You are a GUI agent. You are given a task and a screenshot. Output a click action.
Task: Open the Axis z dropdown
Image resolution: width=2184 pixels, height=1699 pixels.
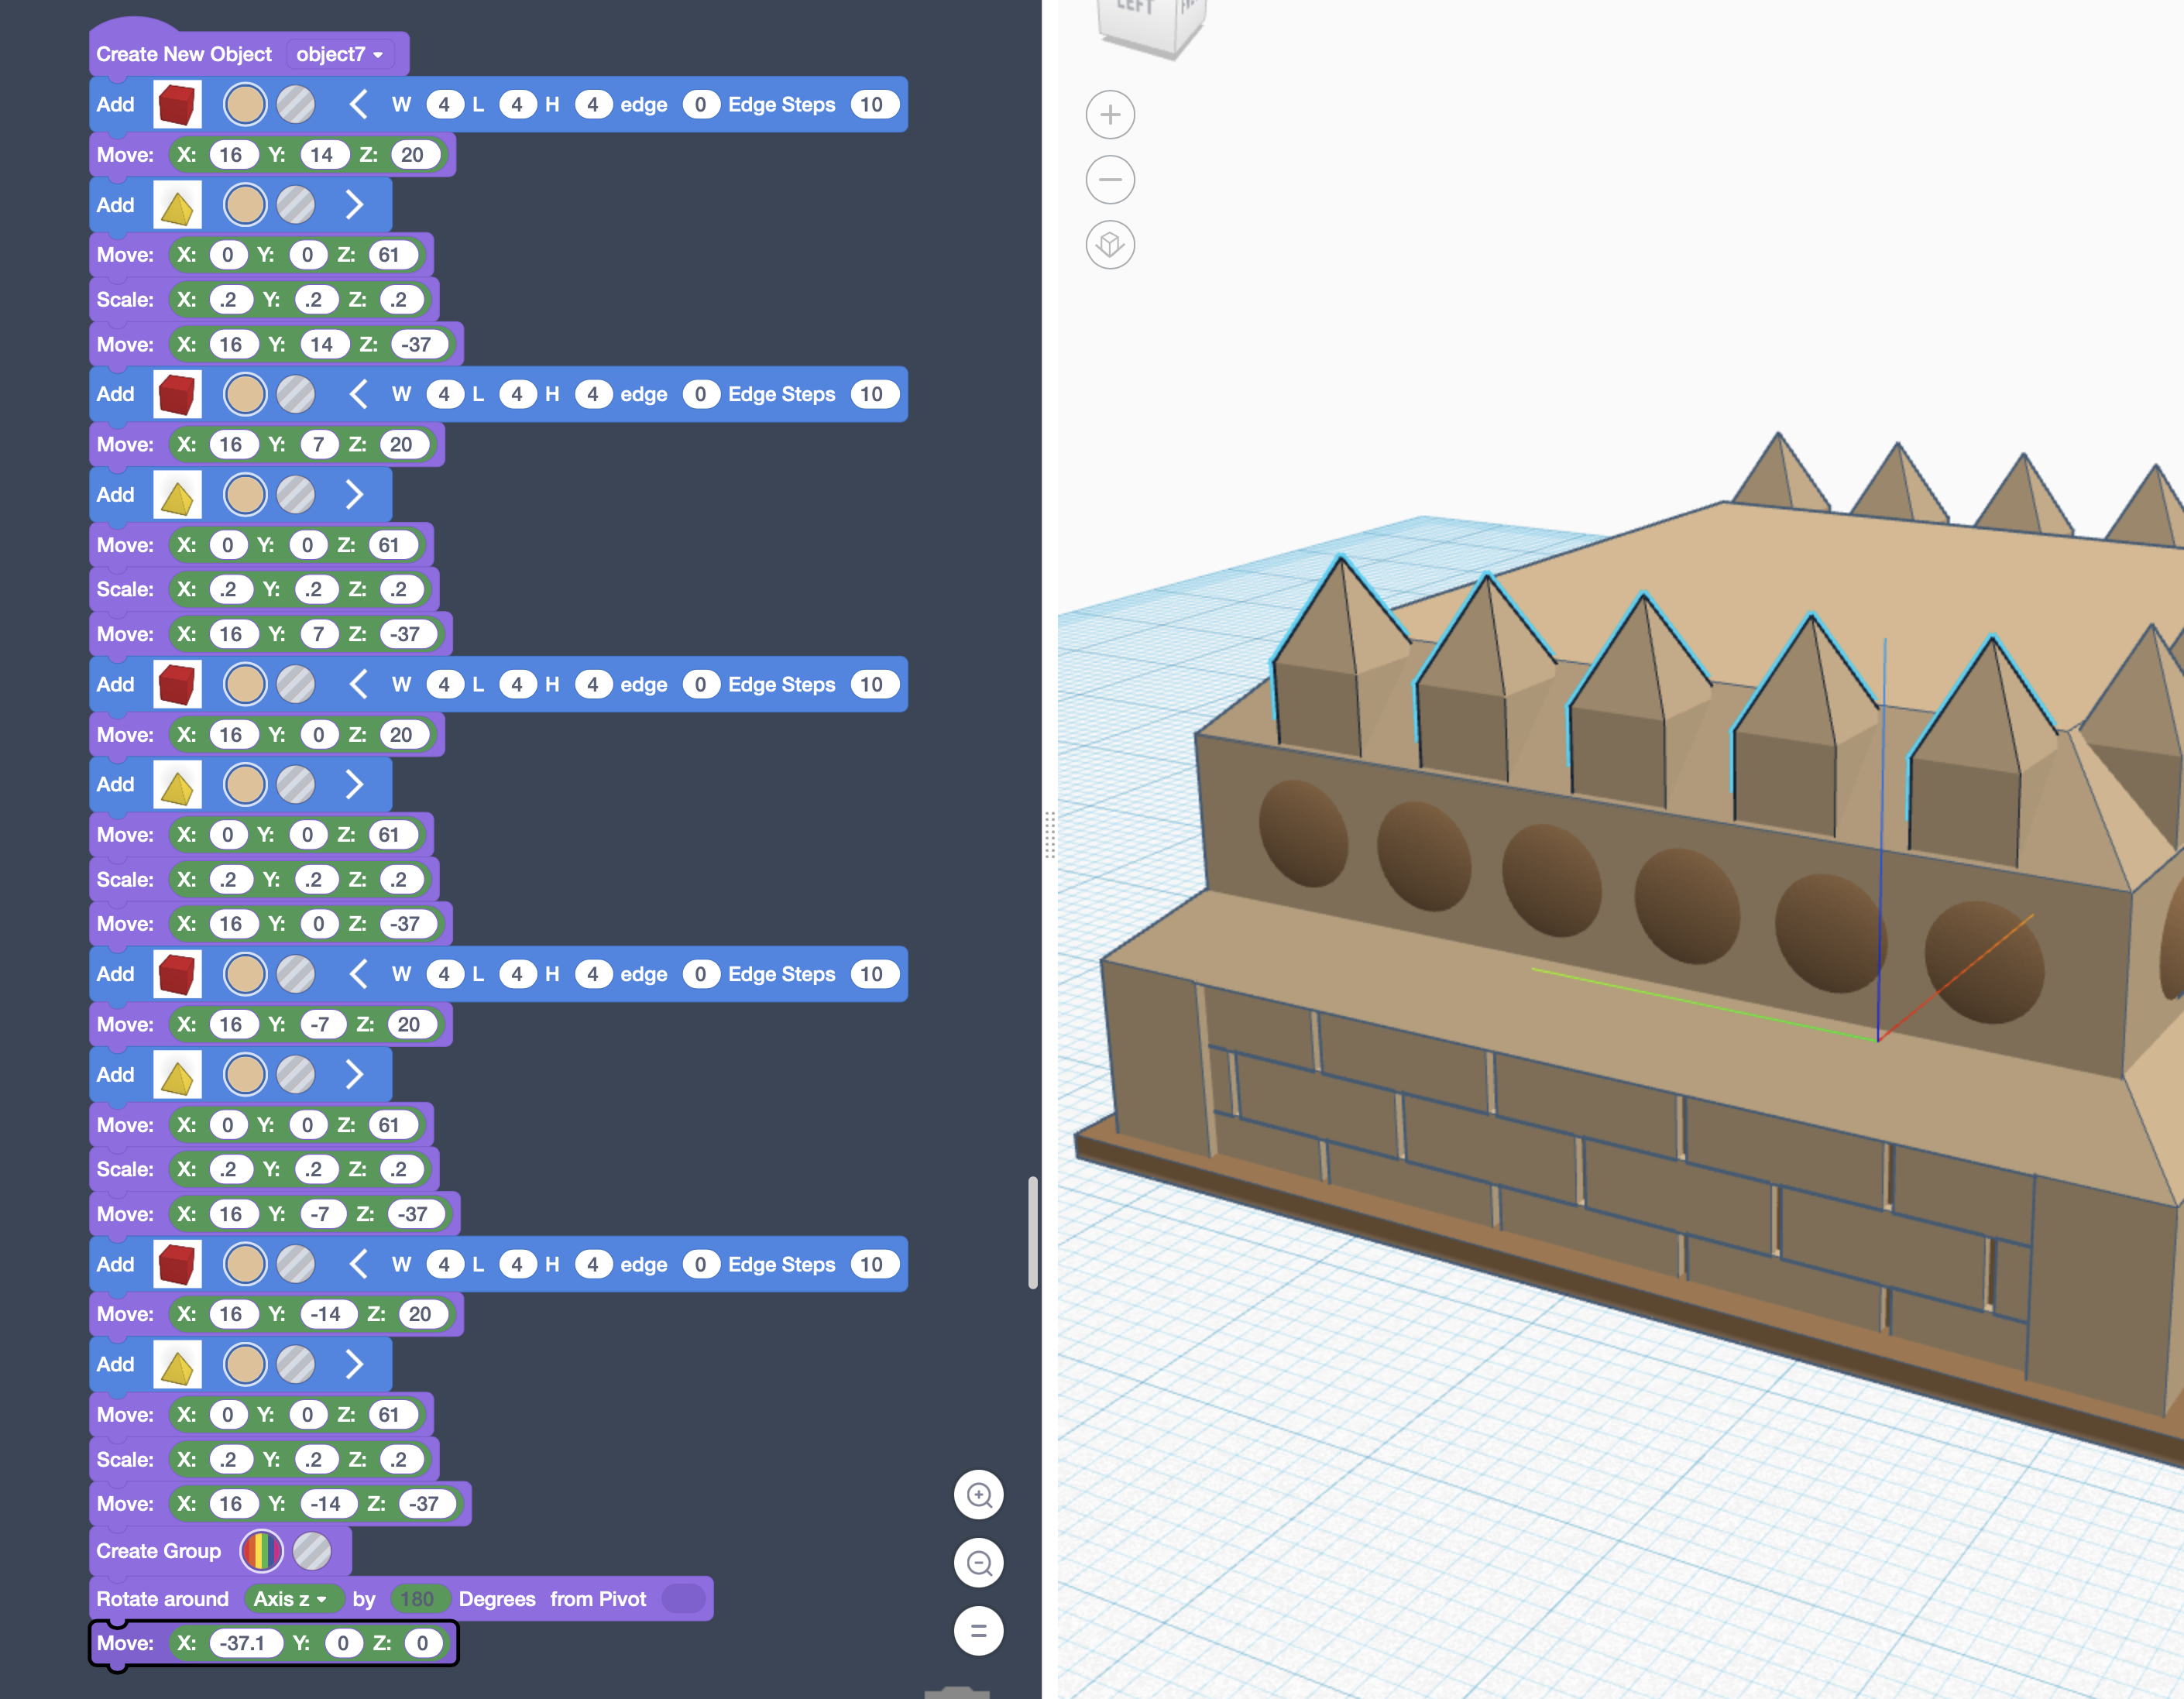290,1599
